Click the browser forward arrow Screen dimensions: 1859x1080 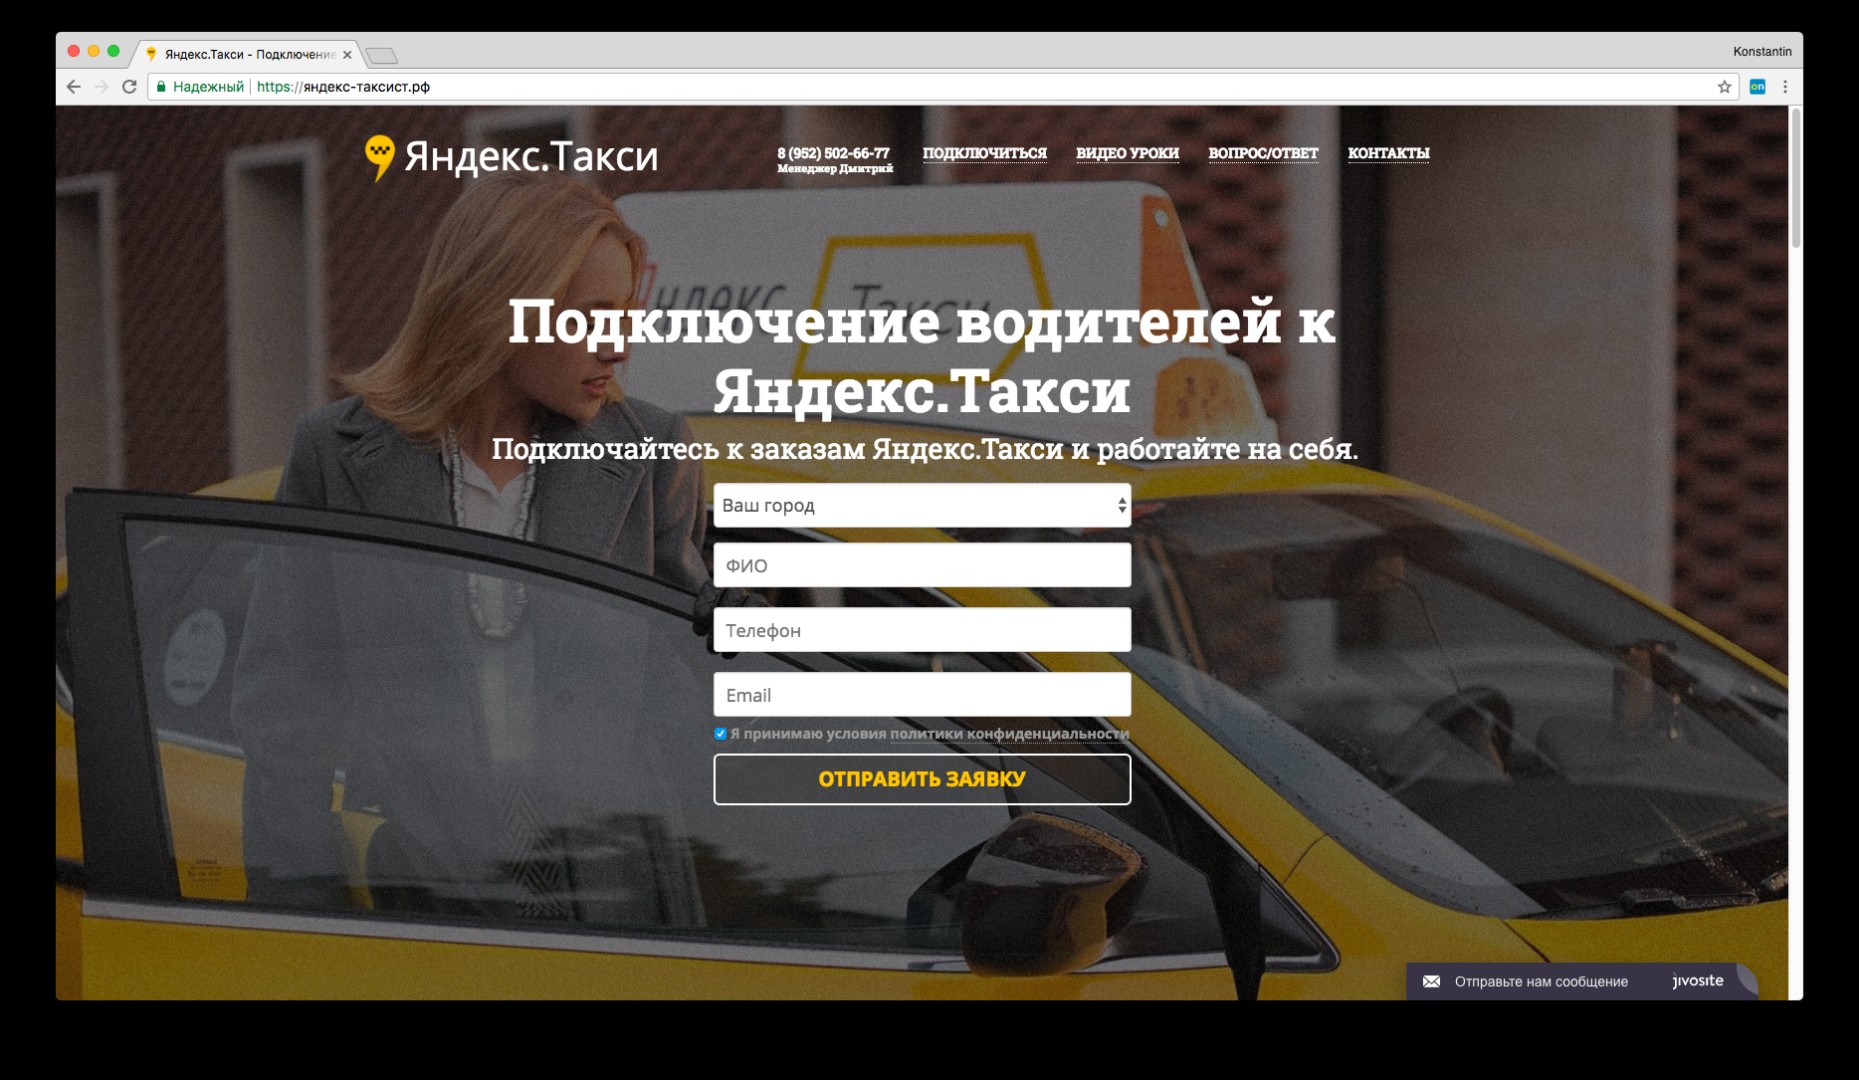(x=101, y=87)
